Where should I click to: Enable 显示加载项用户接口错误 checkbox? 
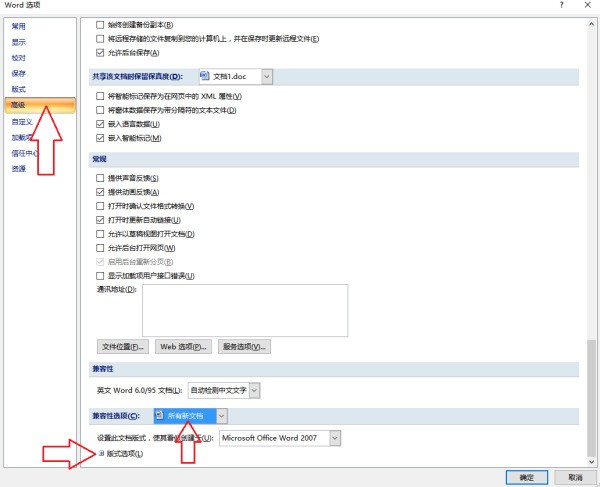pos(100,275)
